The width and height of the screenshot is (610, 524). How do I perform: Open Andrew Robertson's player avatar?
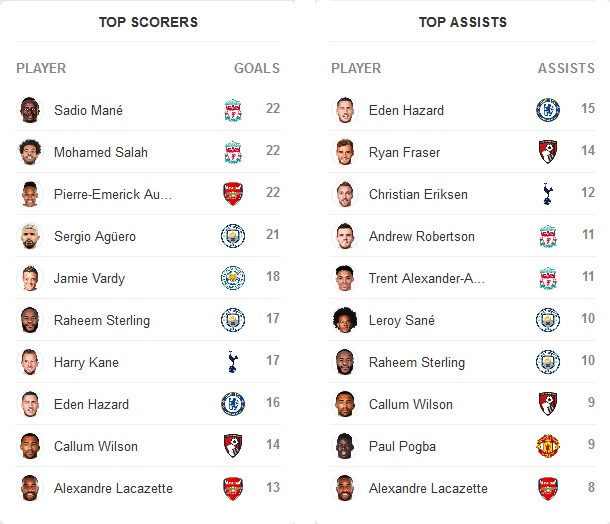[345, 237]
